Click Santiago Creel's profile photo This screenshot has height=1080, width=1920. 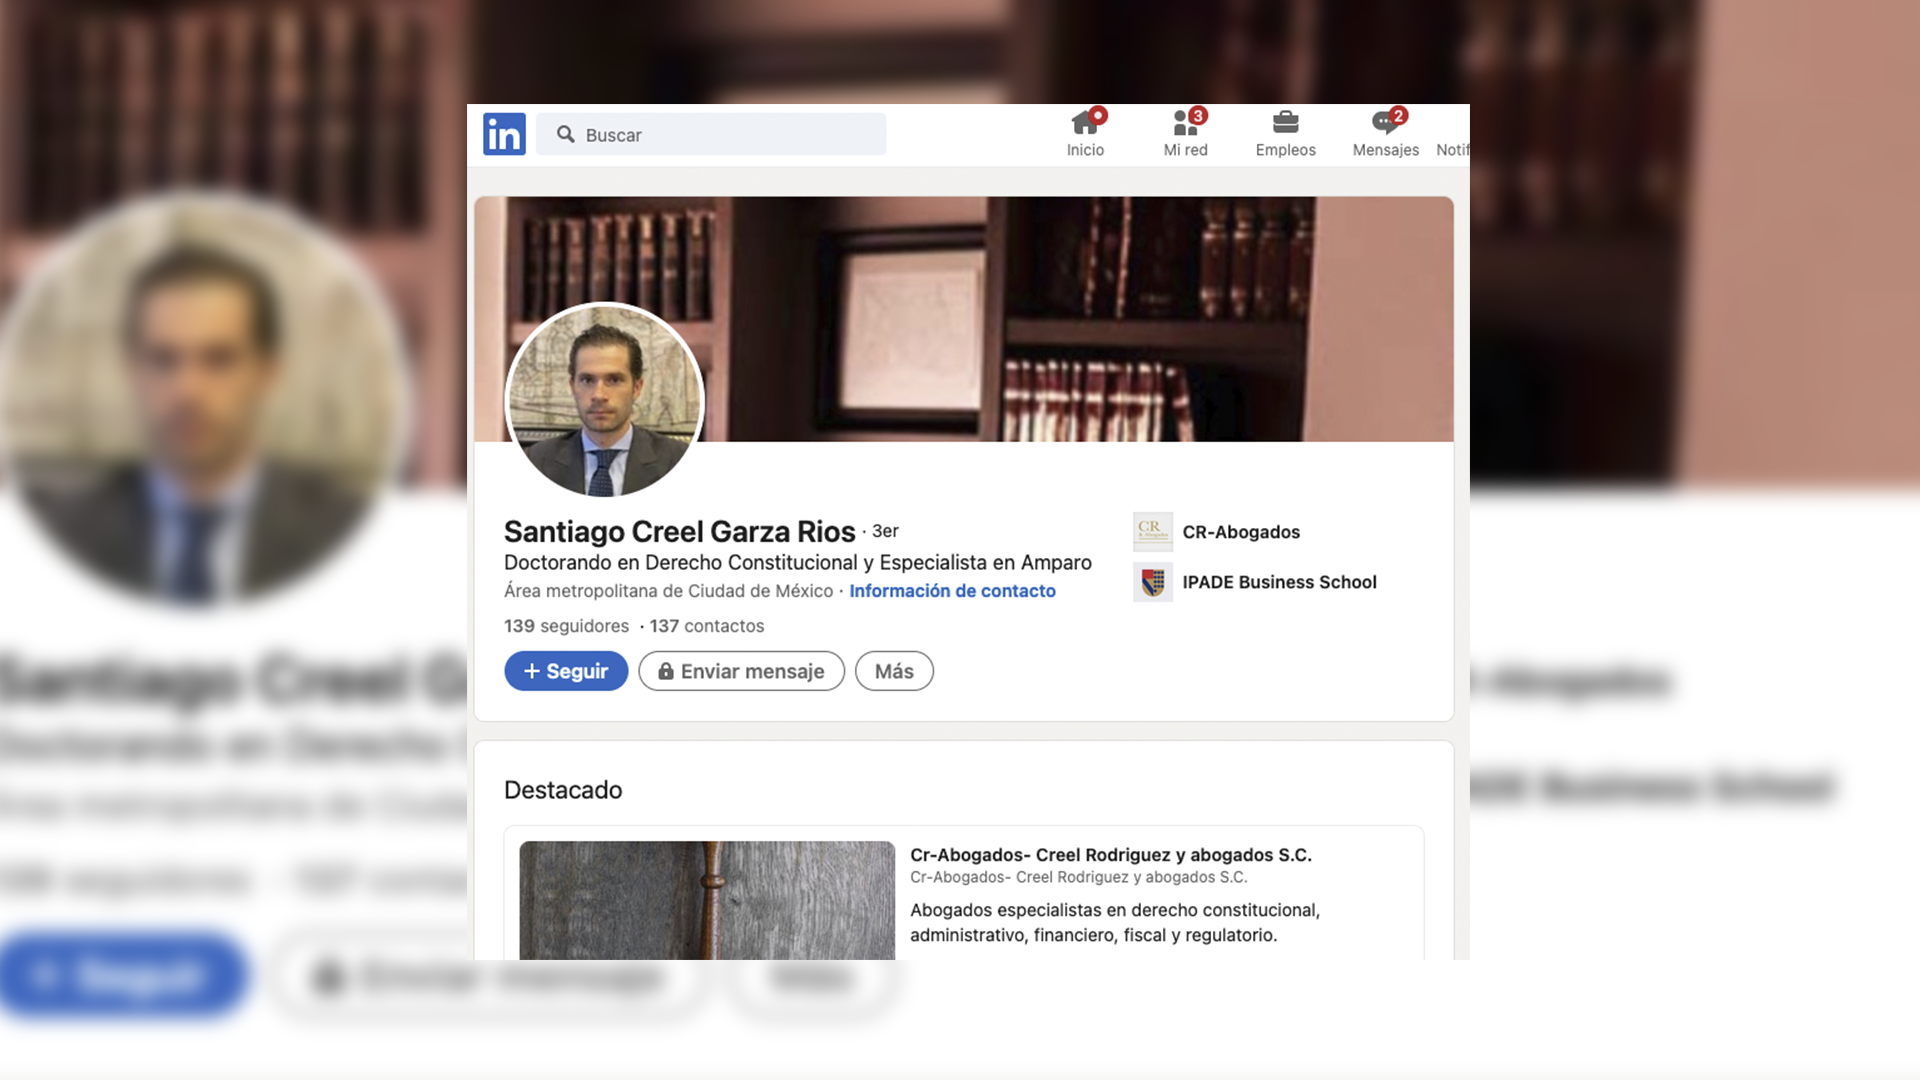[x=605, y=401]
